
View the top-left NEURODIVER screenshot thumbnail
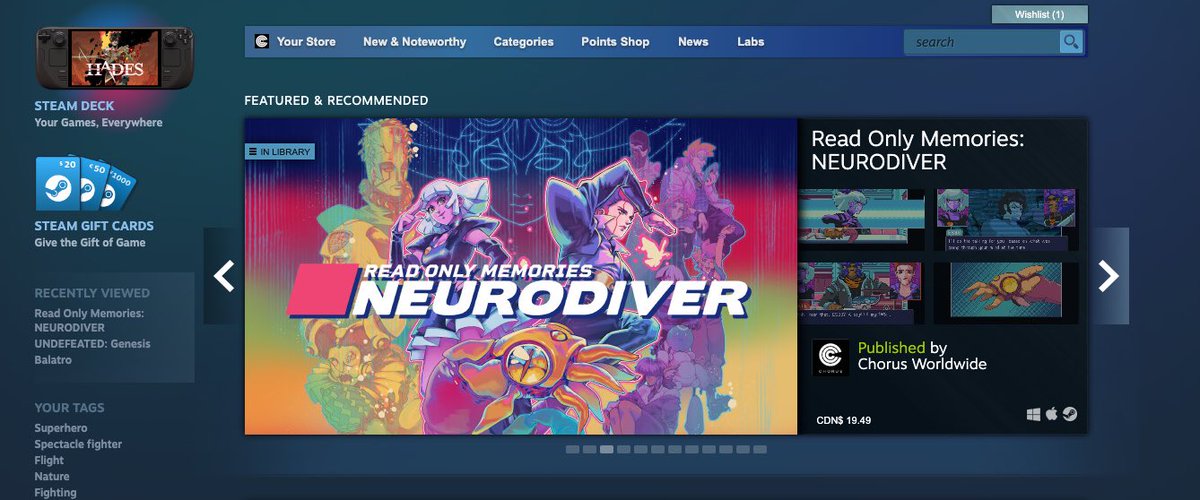point(861,219)
